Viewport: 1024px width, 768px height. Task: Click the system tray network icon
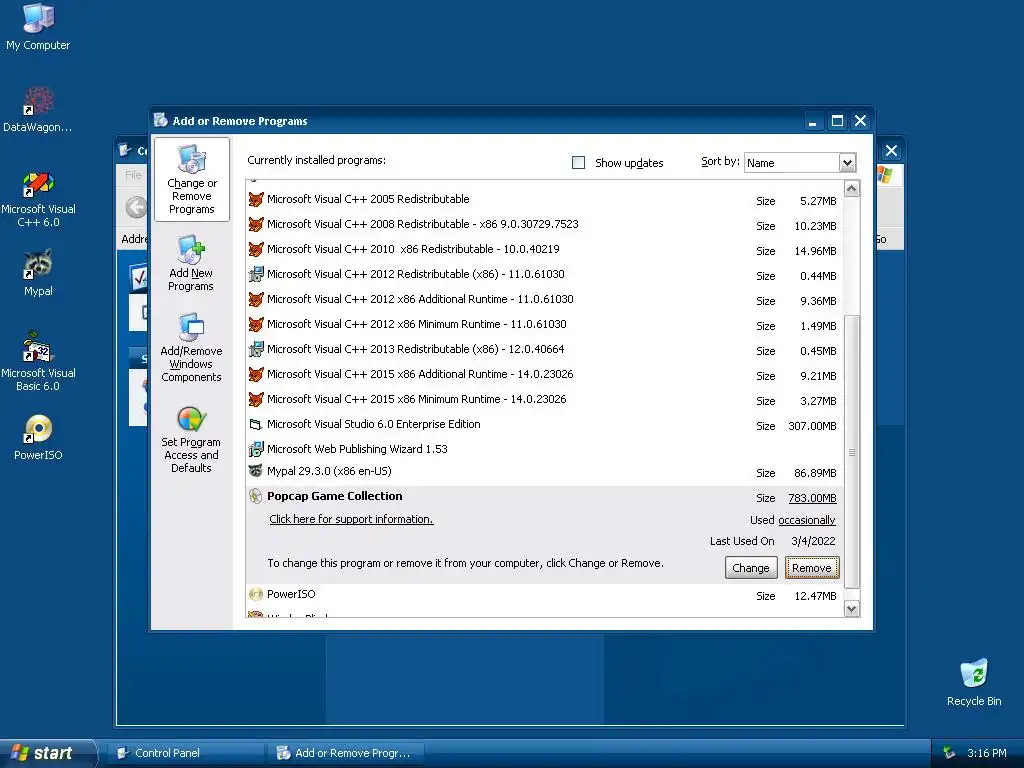click(x=948, y=753)
